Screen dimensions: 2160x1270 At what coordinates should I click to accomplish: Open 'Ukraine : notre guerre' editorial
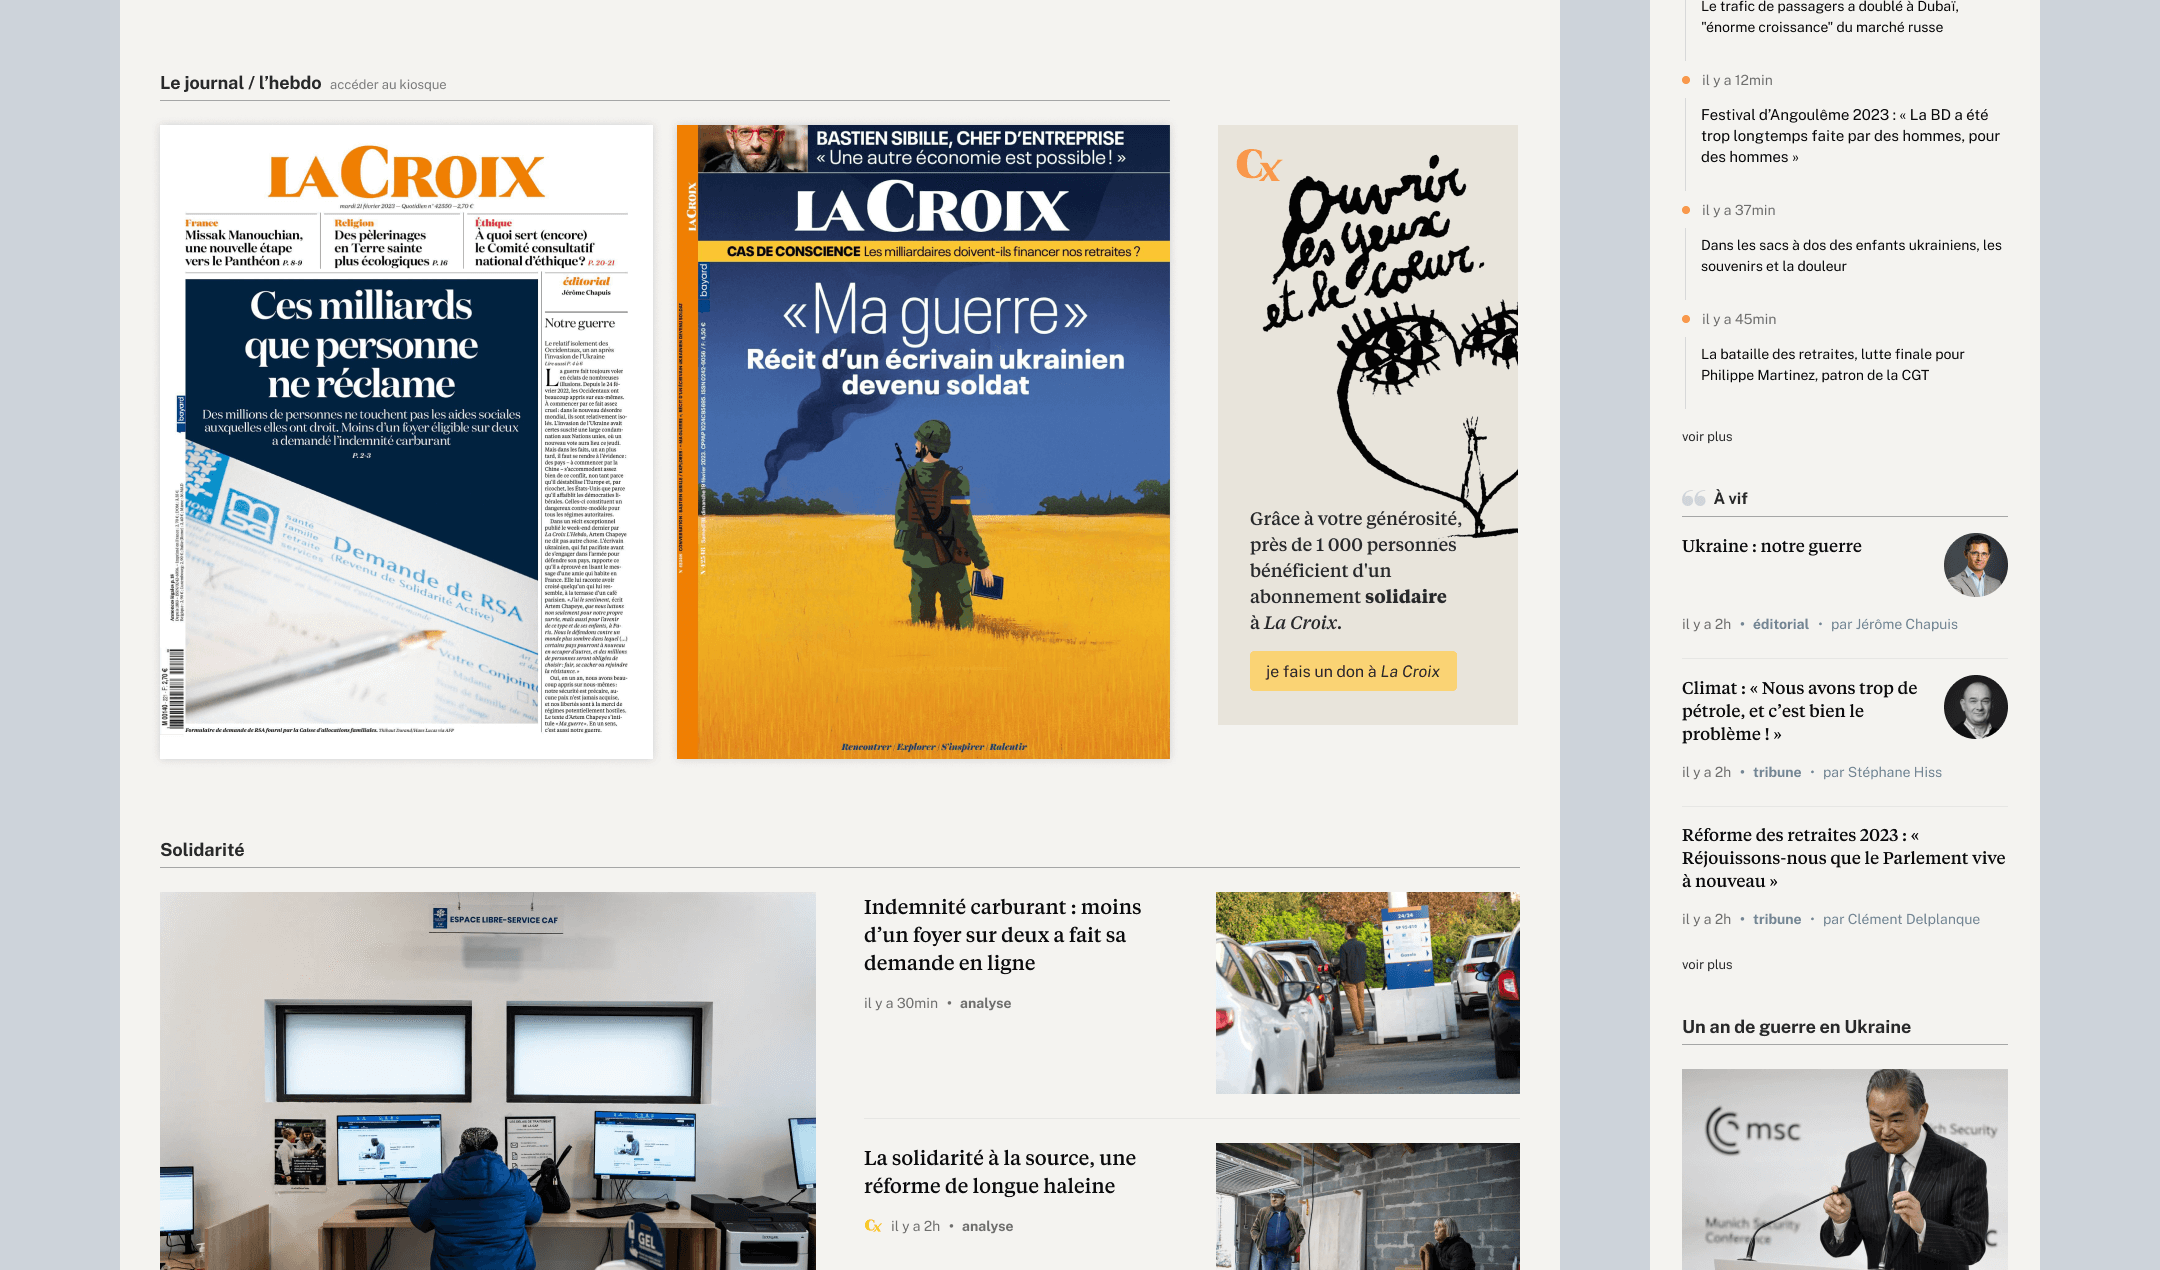pyautogui.click(x=1772, y=546)
